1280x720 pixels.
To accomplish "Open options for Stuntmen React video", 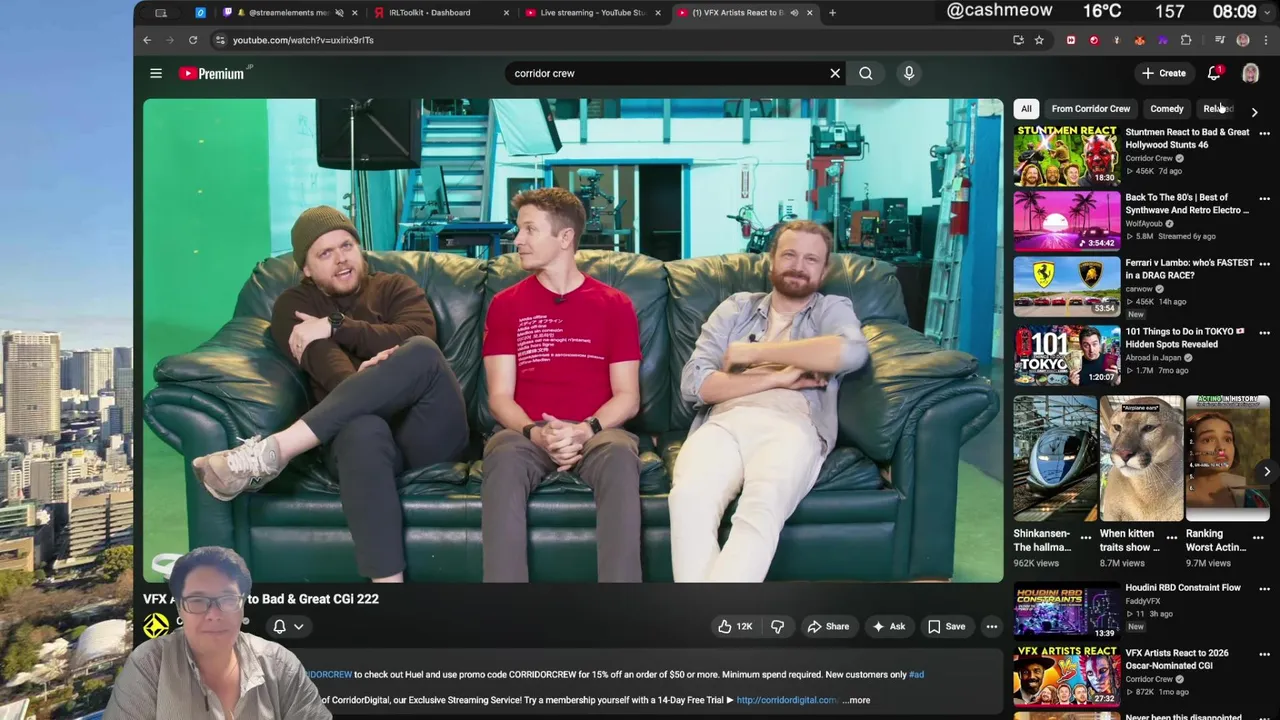I will (1264, 133).
